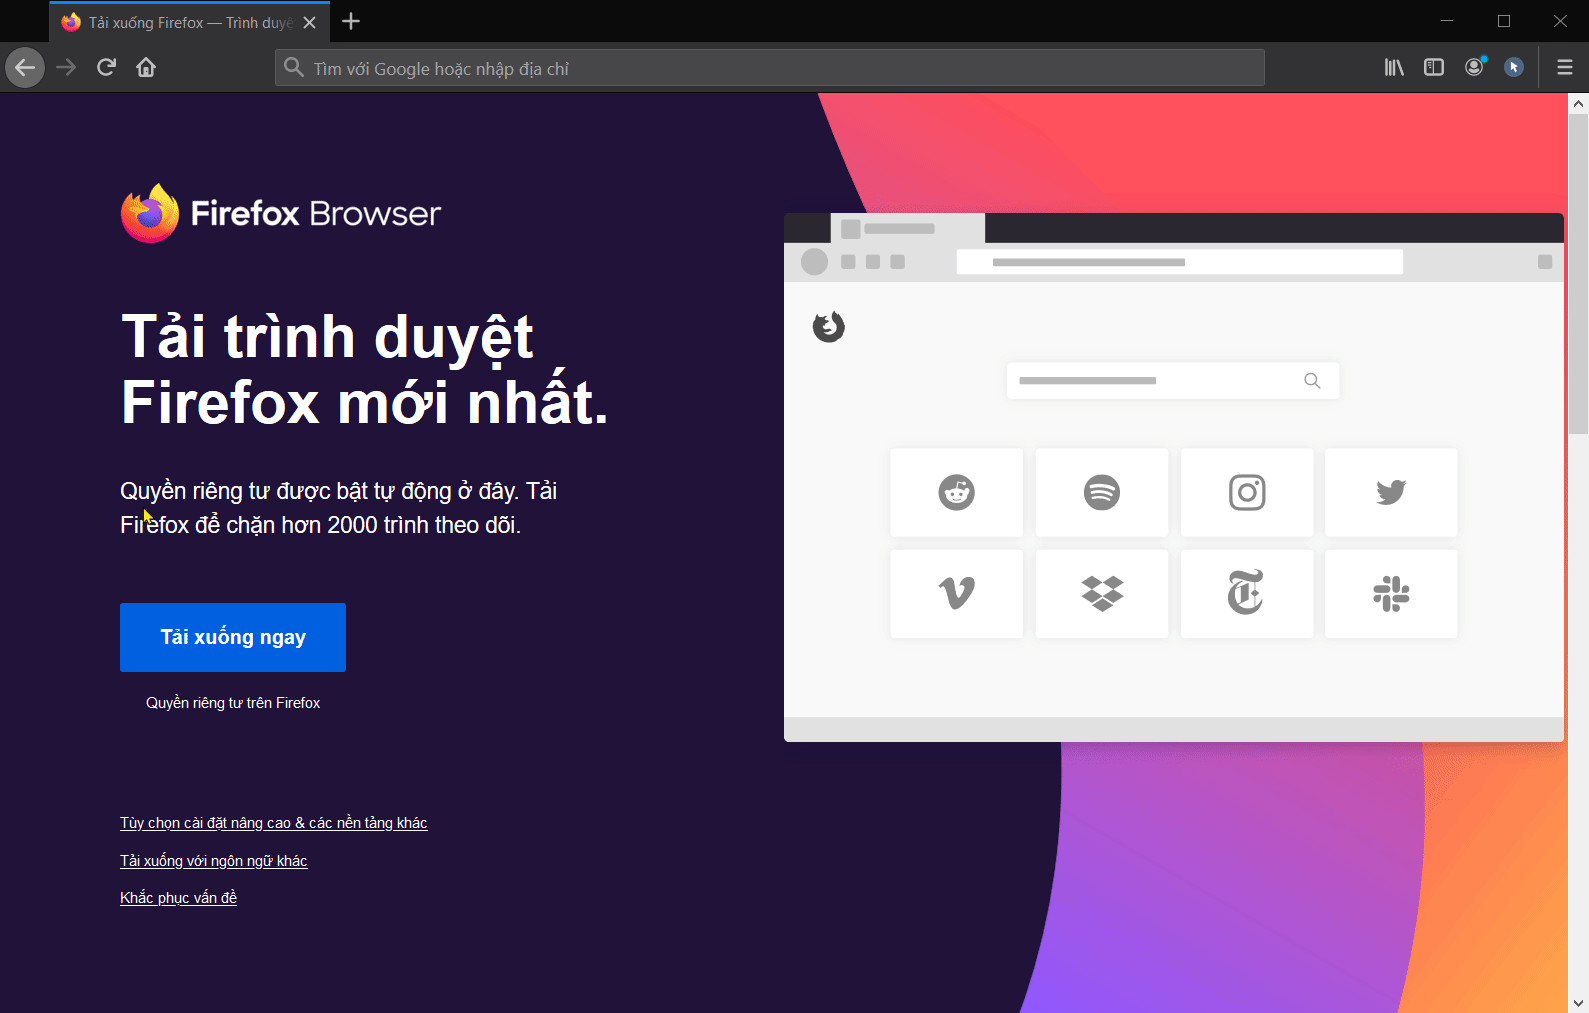Click the headline Tải trình duyệt Firefox

[x=365, y=369]
